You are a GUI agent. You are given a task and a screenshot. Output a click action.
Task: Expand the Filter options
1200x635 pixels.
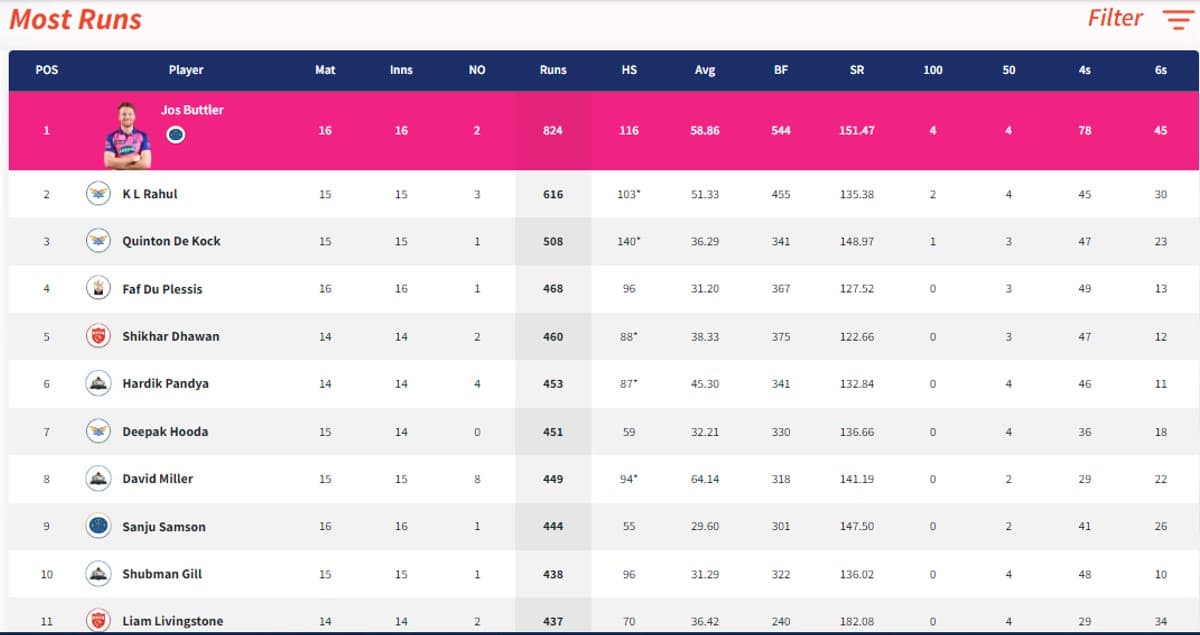tap(1115, 18)
